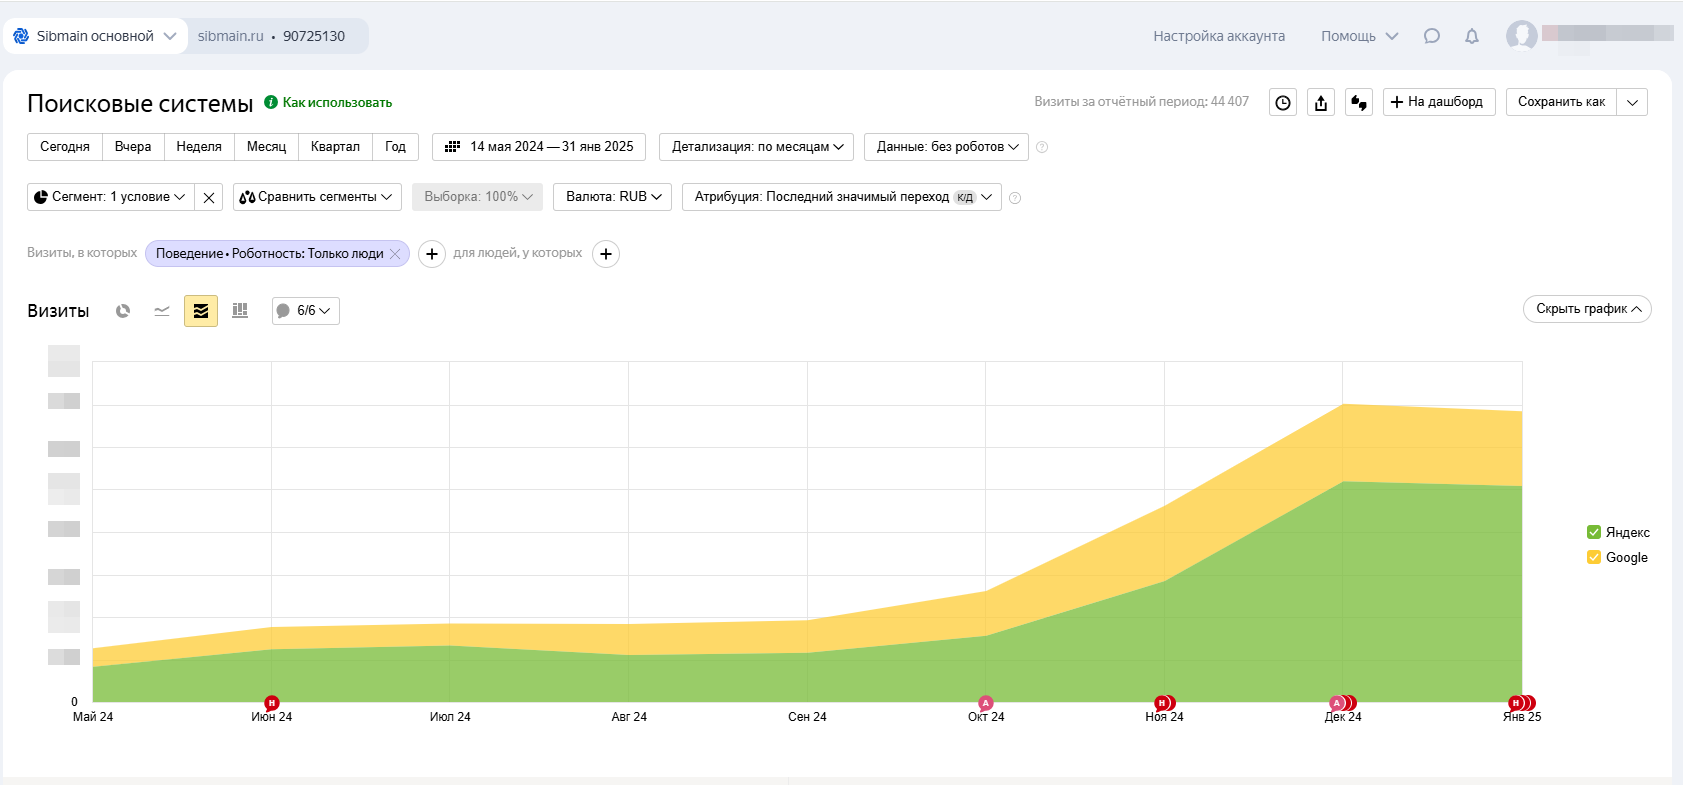Viewport: 1683px width, 785px height.
Task: Toggle the Google legend checkbox
Action: tap(1594, 557)
